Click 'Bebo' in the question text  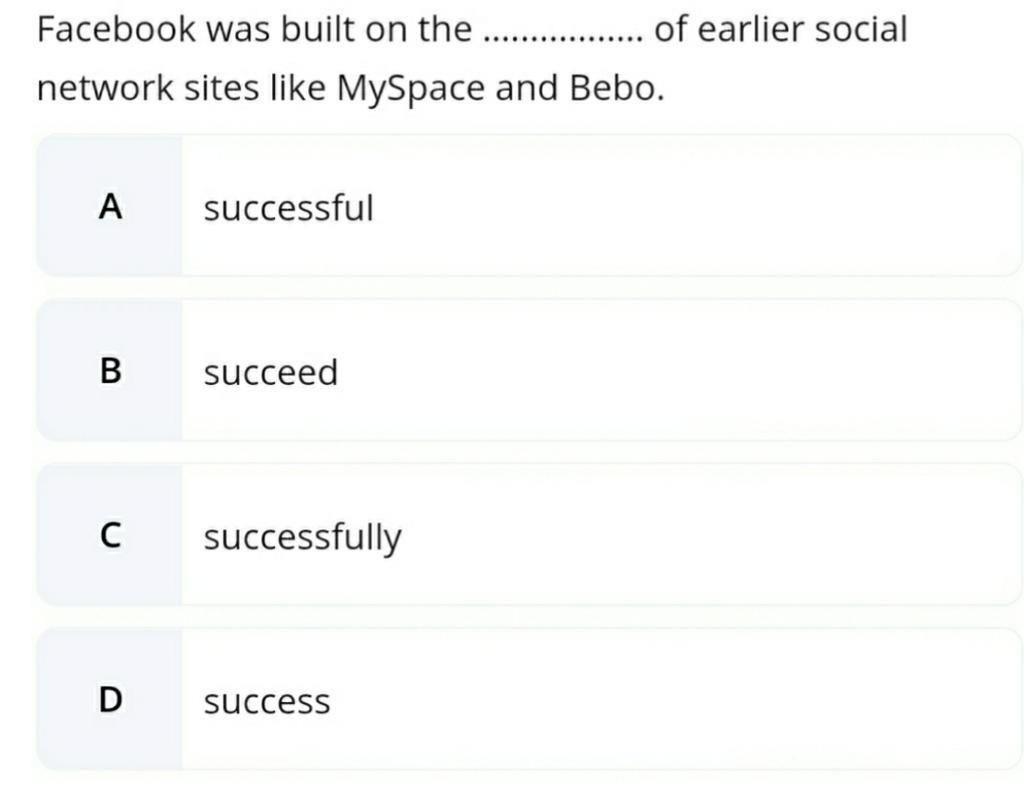pos(611,87)
